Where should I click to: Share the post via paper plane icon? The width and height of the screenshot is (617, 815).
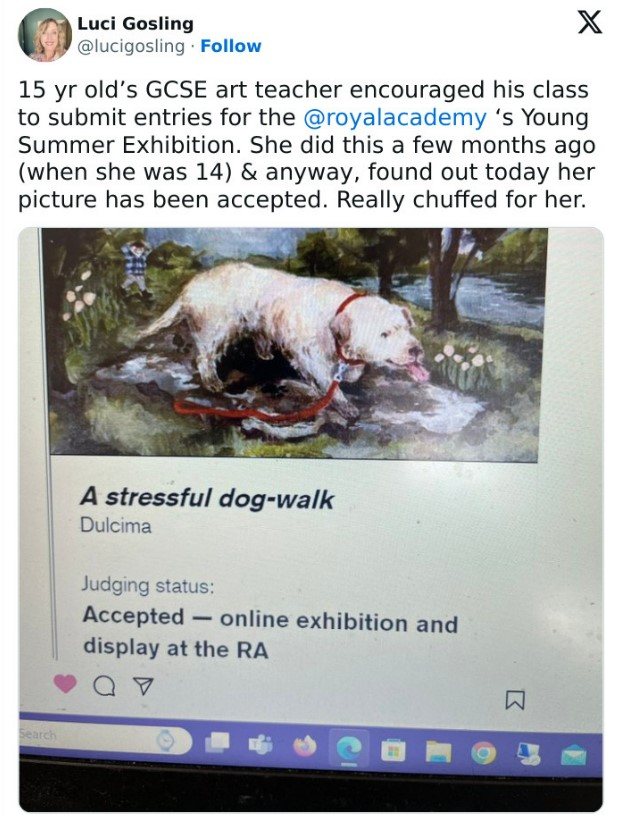[142, 685]
